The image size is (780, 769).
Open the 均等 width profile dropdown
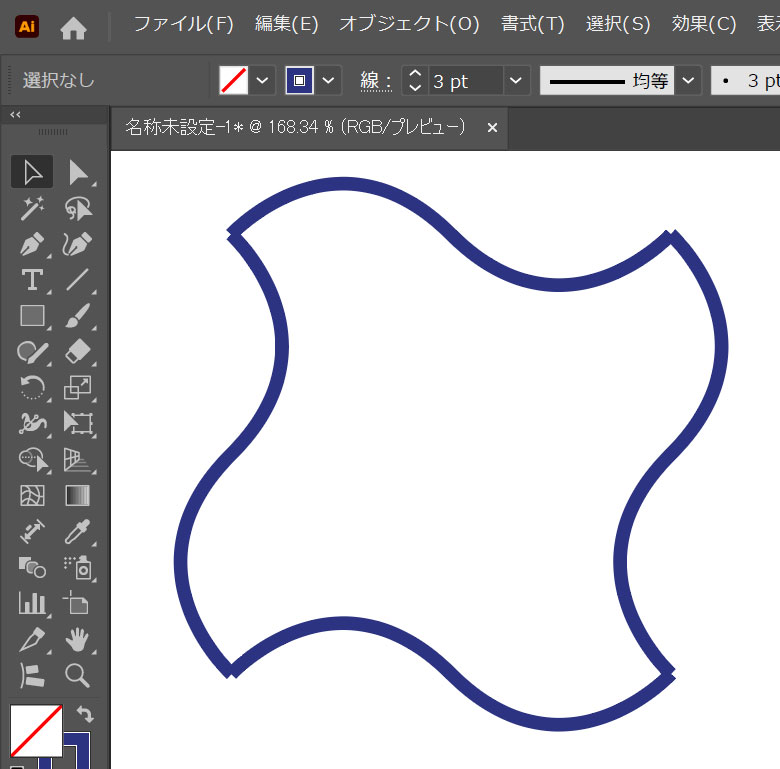[688, 80]
